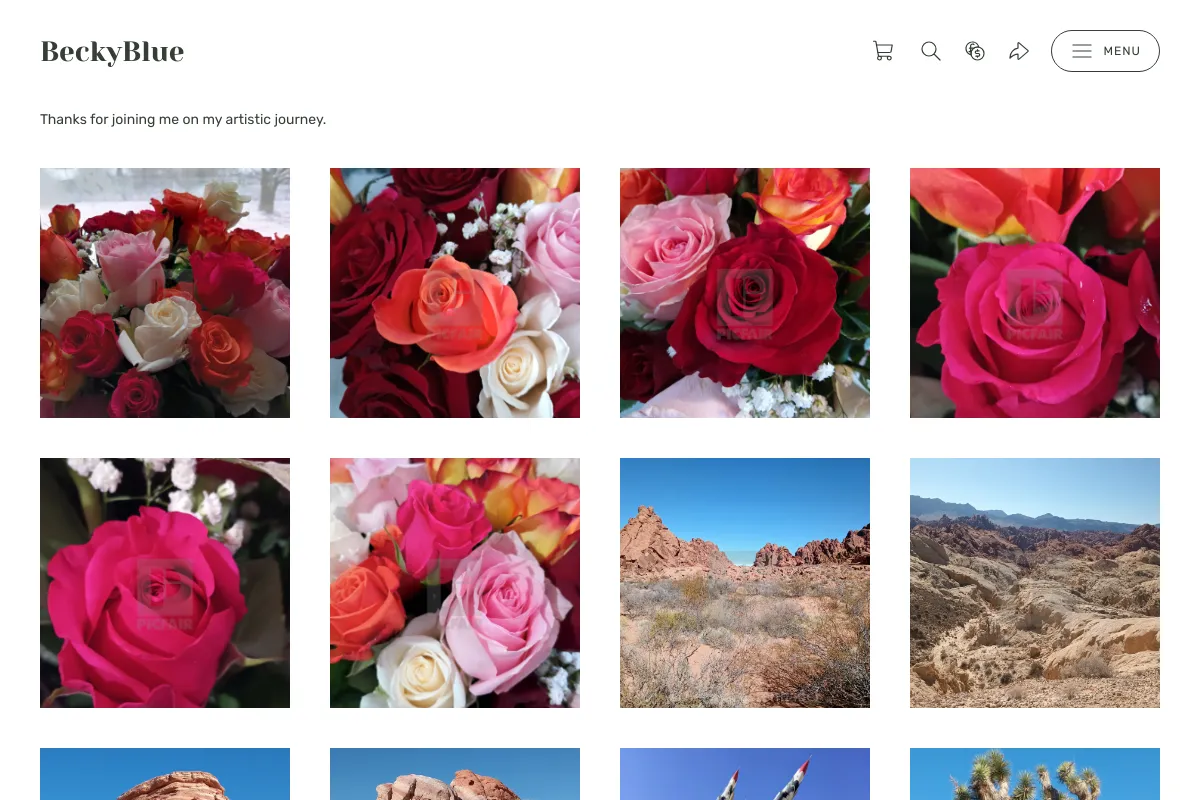The height and width of the screenshot is (800, 1200).
Task: Open the desert red rocks and brush photo
Action: click(745, 583)
